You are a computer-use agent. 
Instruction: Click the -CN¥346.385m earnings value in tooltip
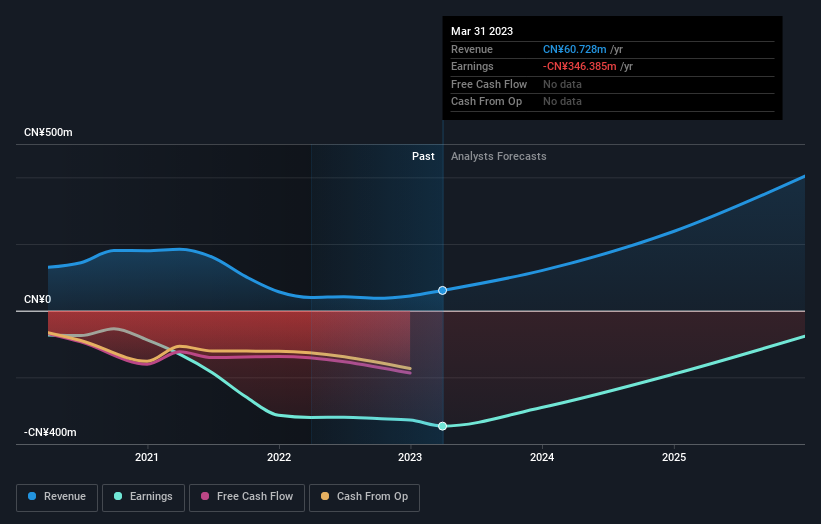(580, 66)
